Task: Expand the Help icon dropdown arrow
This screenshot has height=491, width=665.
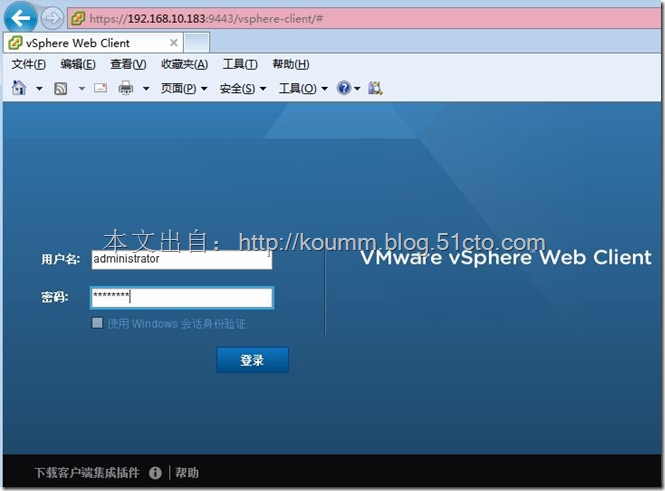Action: [x=357, y=88]
